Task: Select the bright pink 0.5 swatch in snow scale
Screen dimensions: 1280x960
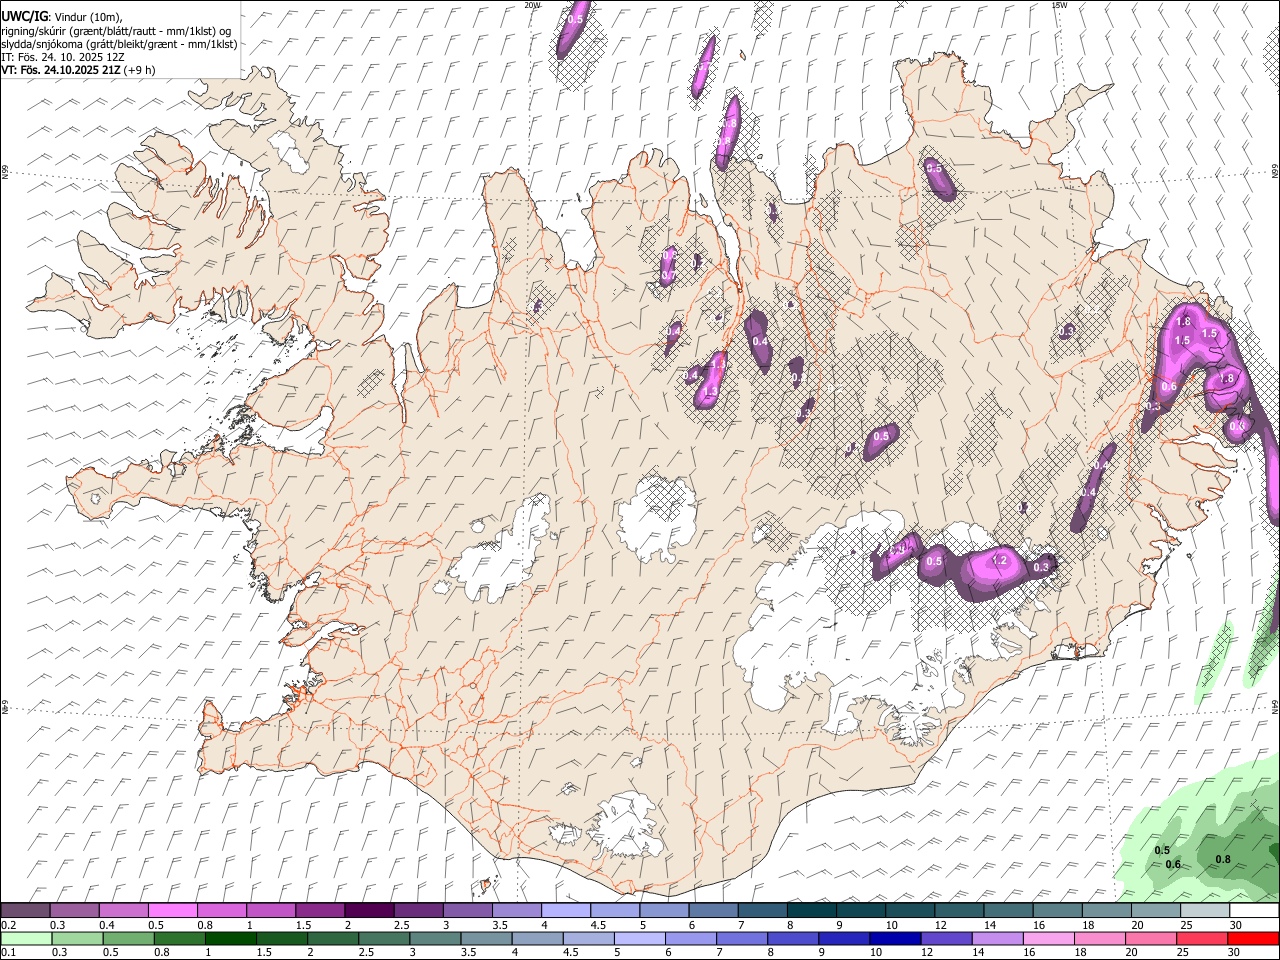Action: pos(173,911)
